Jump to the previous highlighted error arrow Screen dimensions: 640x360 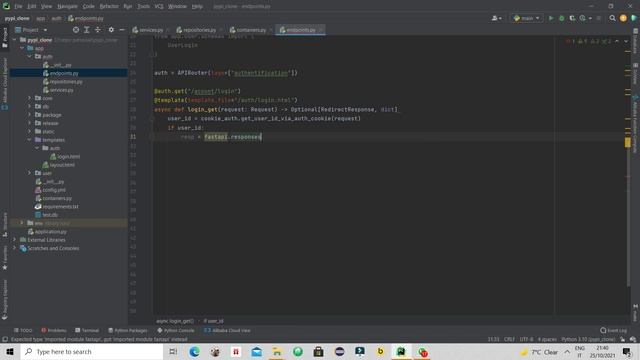click(617, 41)
